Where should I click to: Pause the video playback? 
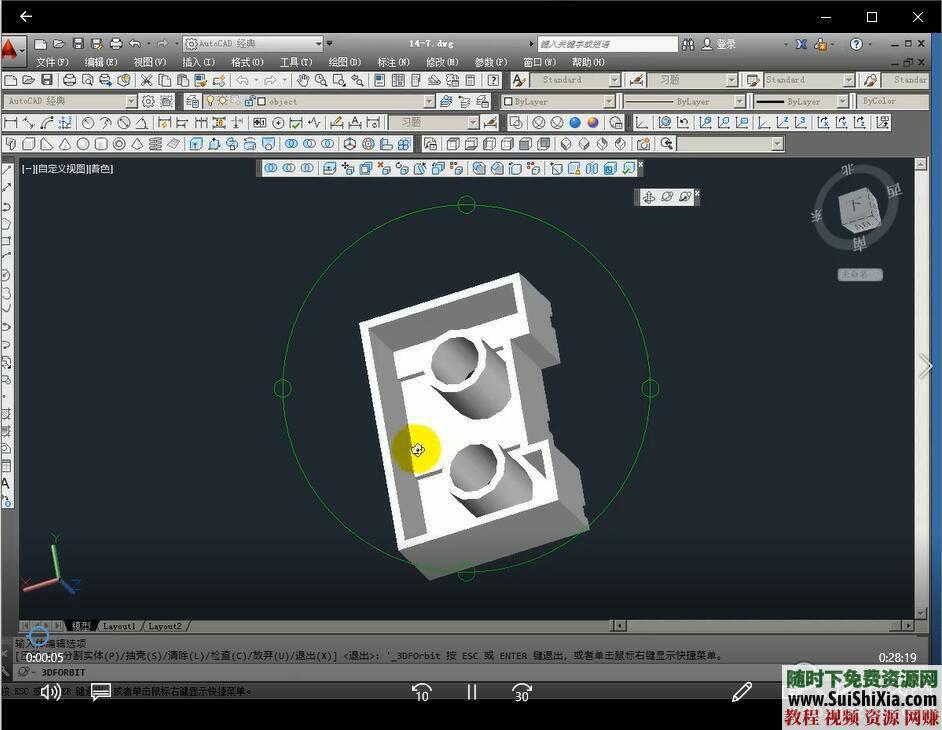[471, 692]
